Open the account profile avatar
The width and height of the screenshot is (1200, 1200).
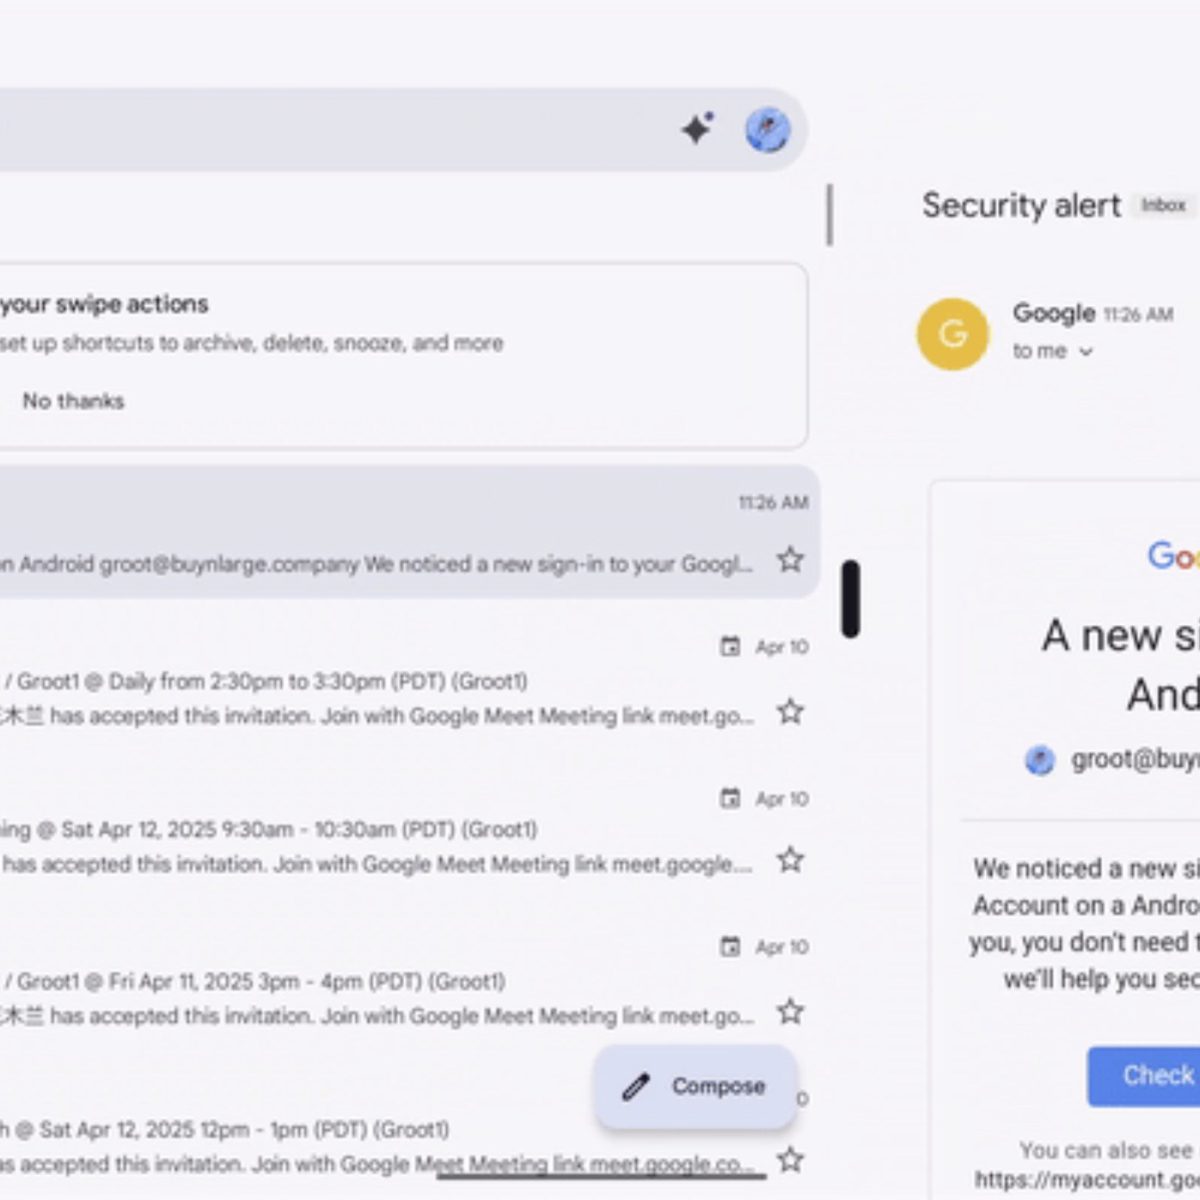click(x=767, y=130)
